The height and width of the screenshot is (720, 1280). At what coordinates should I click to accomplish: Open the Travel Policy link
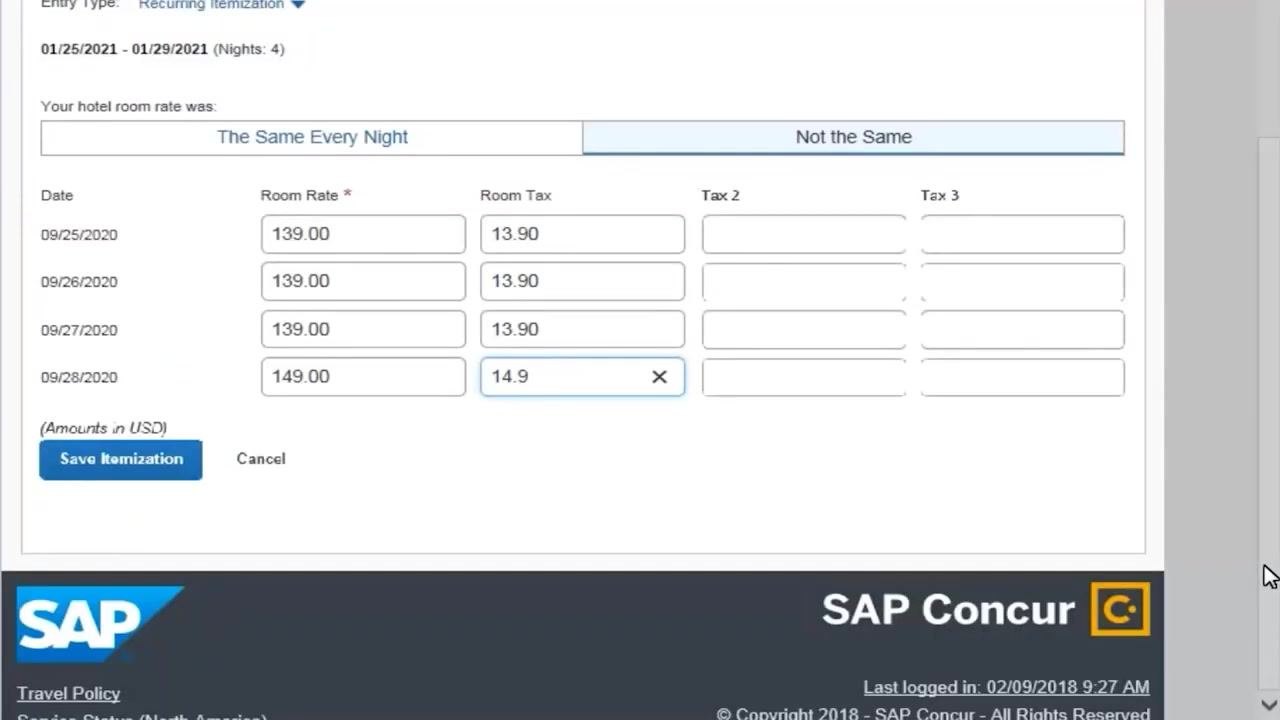pos(68,693)
